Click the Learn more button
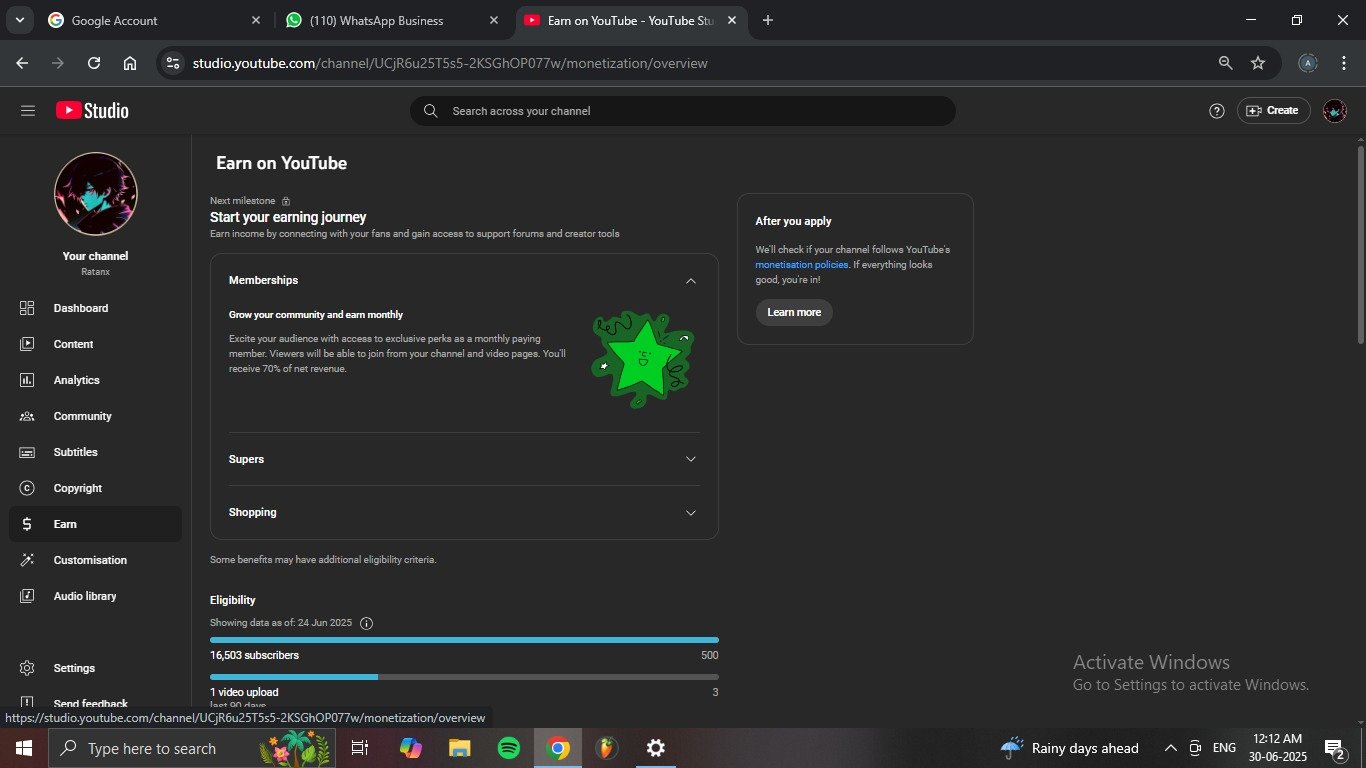 pos(794,312)
